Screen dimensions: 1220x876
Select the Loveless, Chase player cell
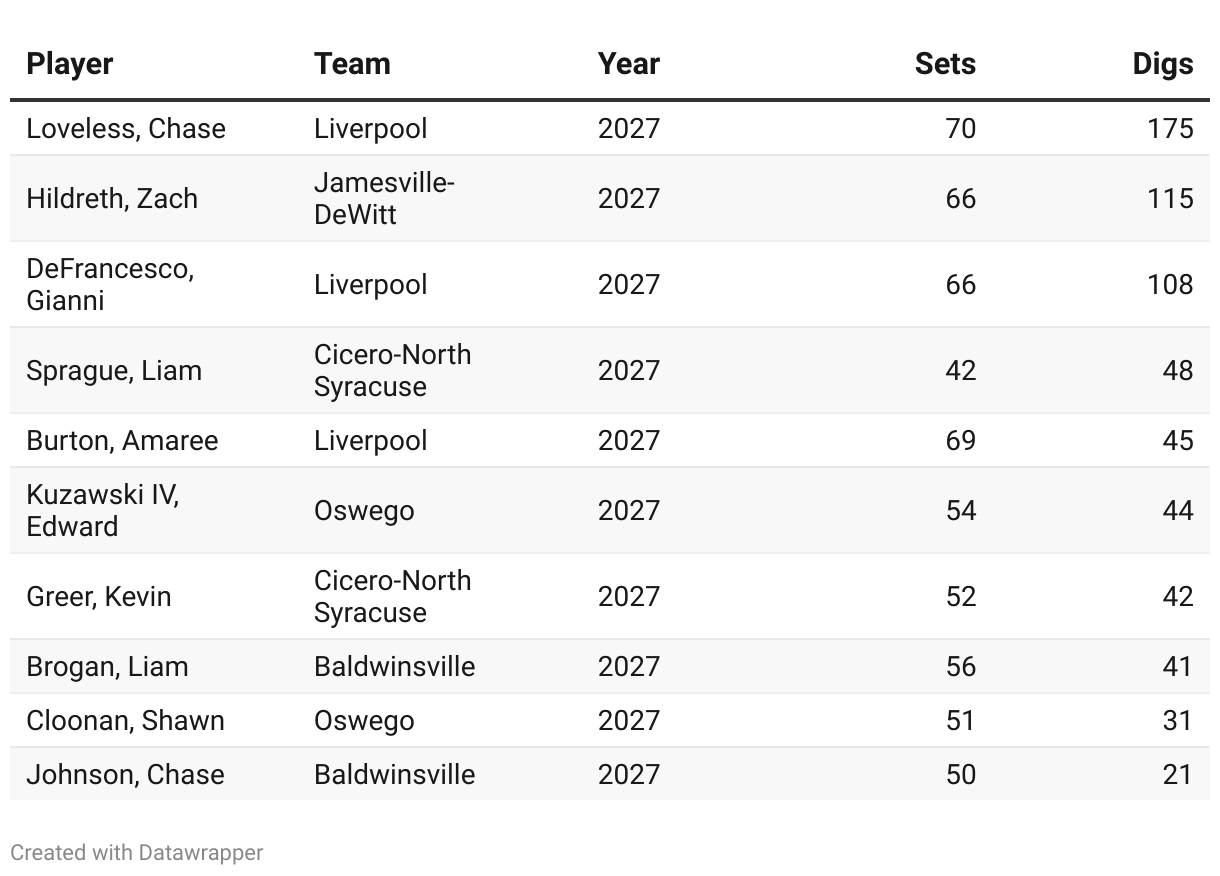coord(126,129)
